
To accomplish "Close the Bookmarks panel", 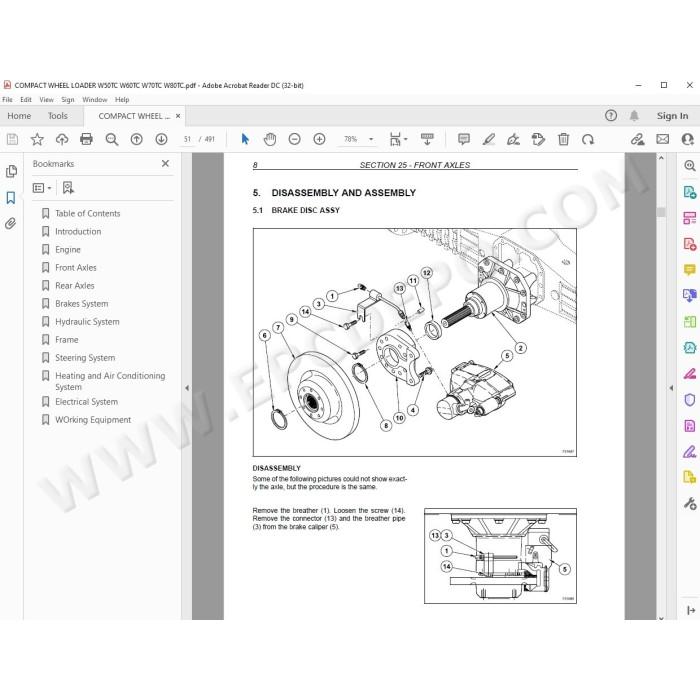I will [x=165, y=163].
